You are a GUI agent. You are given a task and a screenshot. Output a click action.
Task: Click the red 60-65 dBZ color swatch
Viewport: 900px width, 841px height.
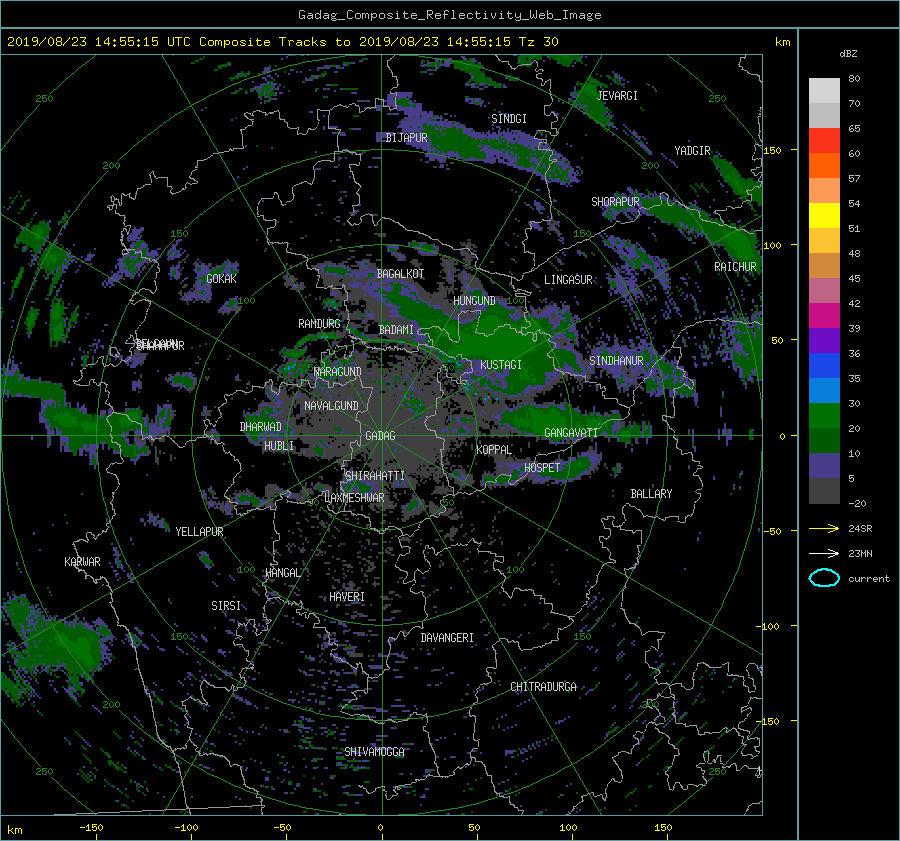click(x=824, y=141)
